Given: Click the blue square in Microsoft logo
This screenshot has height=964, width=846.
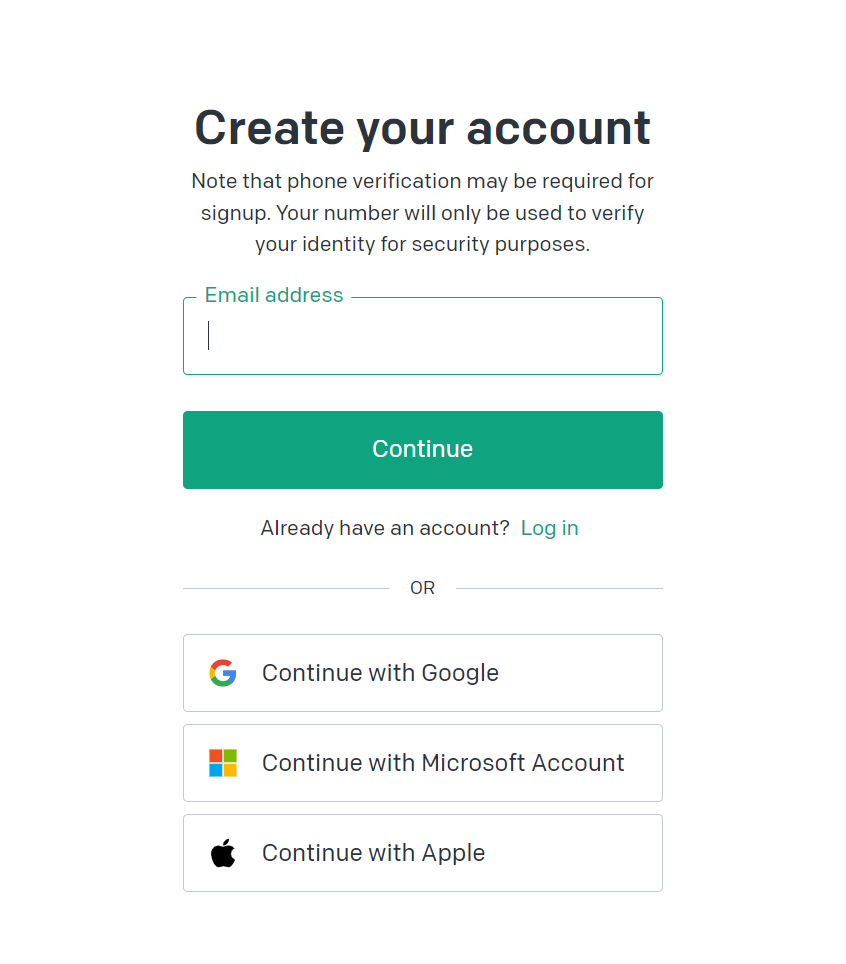Looking at the screenshot, I should point(216,768).
